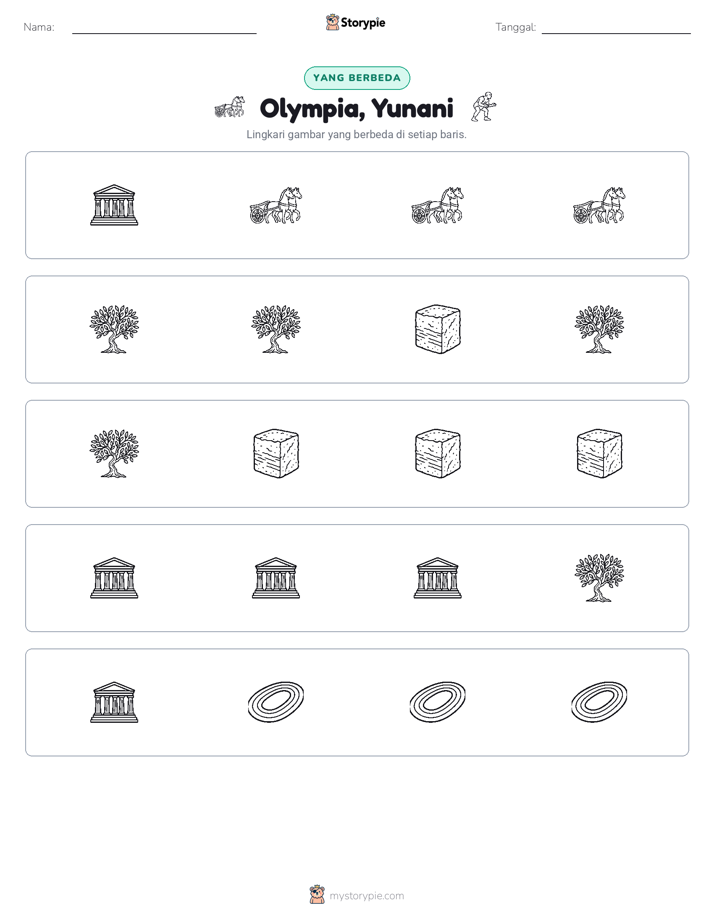Circle the temple icon in row one
The height and width of the screenshot is (924, 714).
[x=114, y=205]
